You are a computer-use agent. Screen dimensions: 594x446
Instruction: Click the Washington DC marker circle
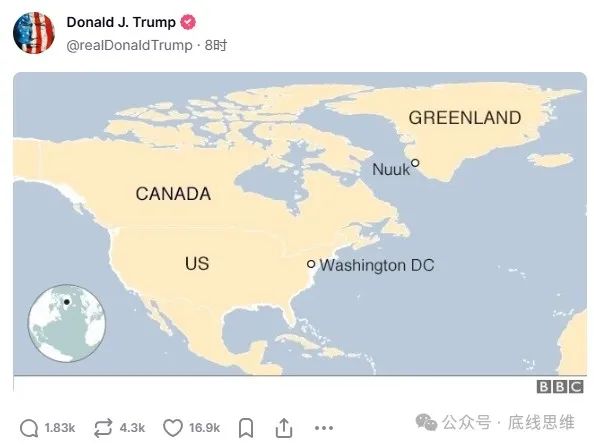coord(311,264)
